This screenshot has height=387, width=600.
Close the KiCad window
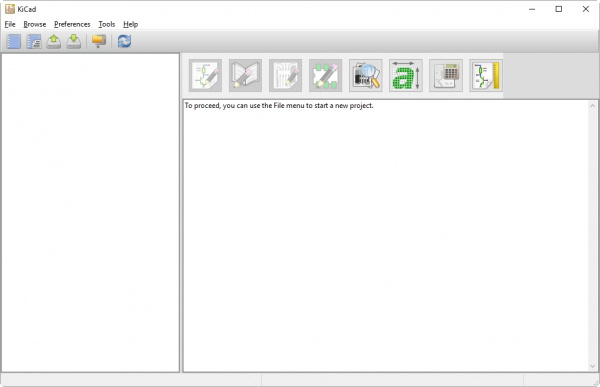[x=585, y=9]
